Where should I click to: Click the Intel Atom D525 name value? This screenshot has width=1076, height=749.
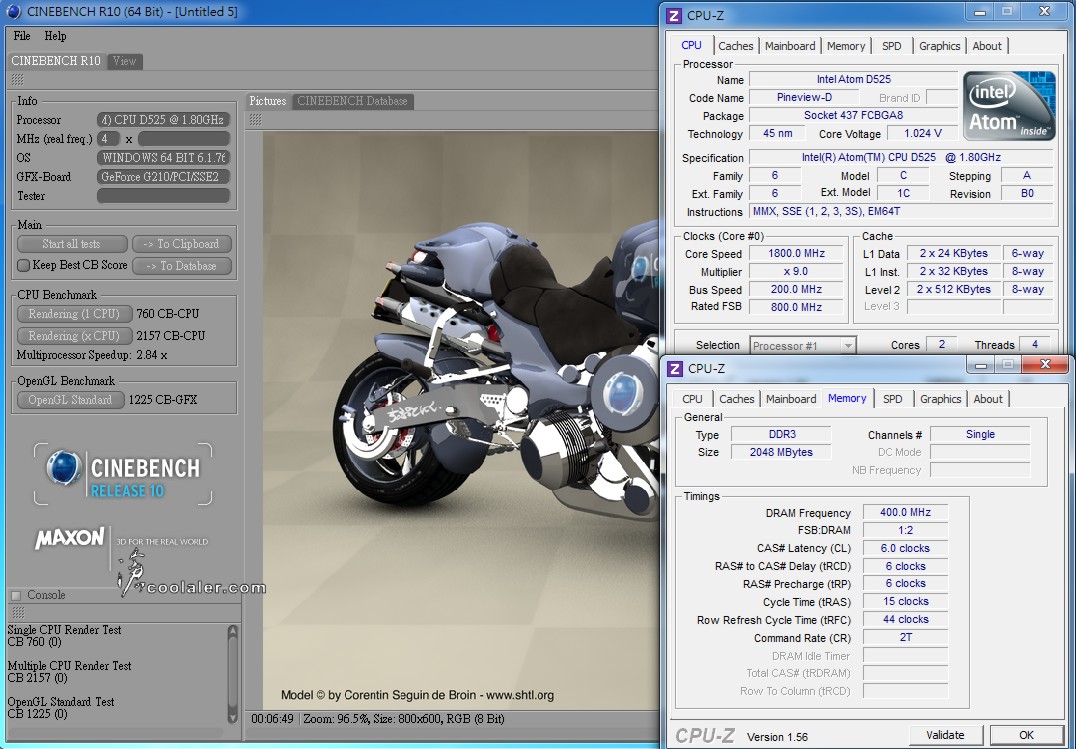(853, 80)
